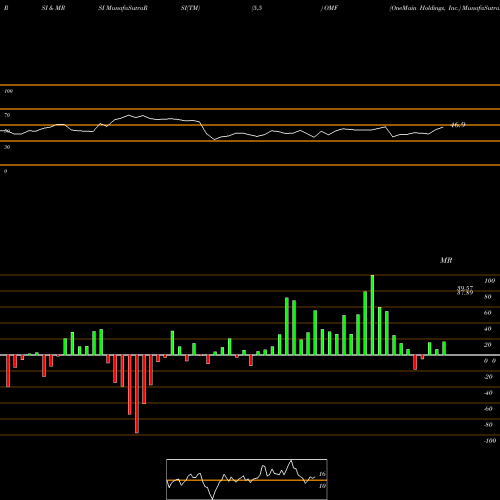Click the MR axis label 80
The image size is (500, 500).
coord(488,297)
